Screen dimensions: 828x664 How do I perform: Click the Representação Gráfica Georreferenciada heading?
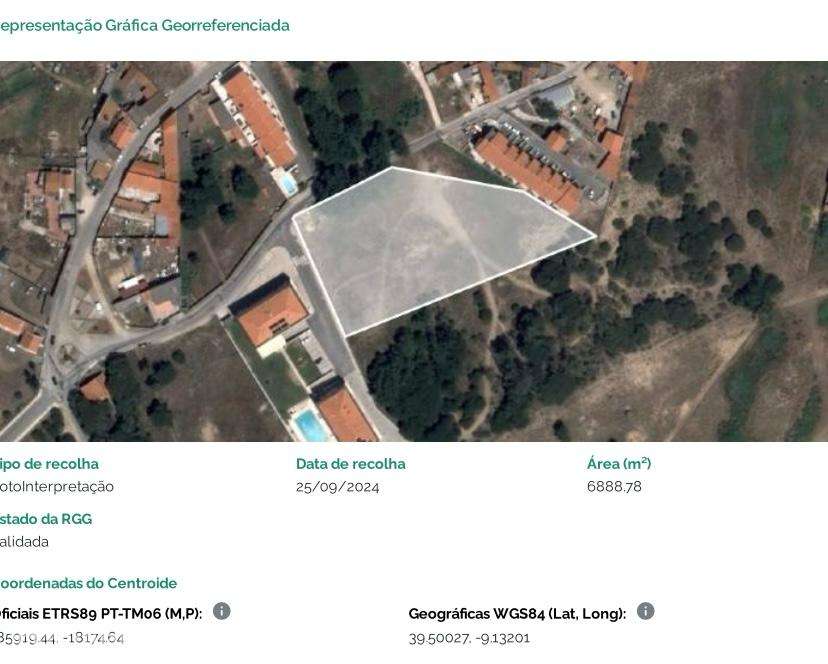point(143,25)
